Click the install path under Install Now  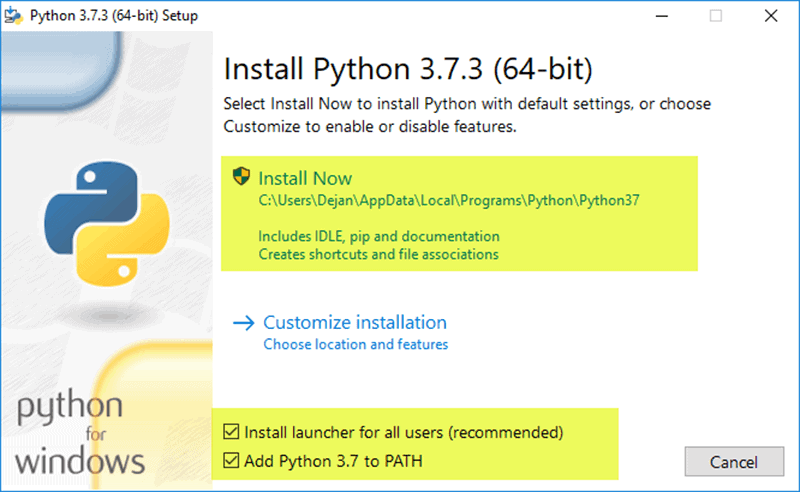448,200
